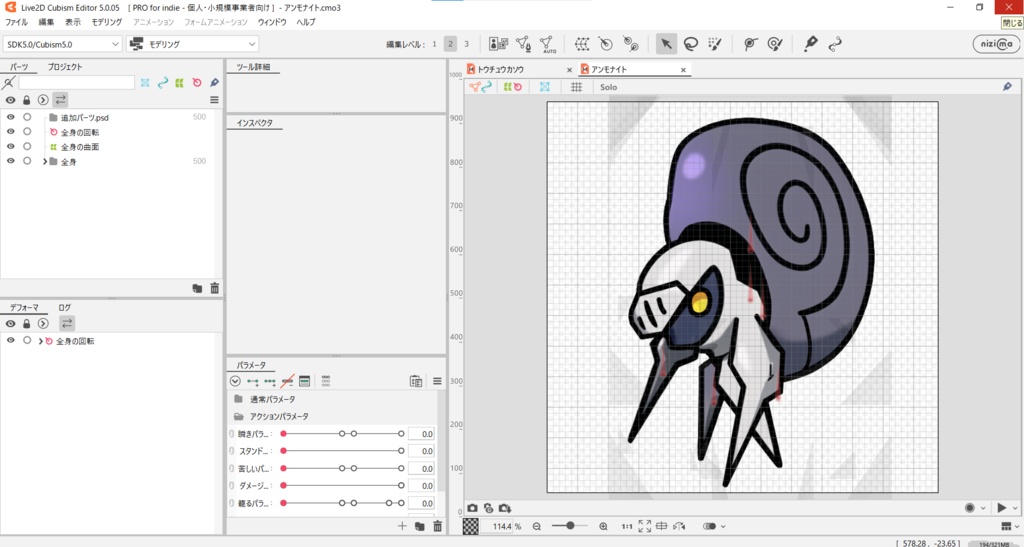The width and height of the screenshot is (1024, 547).
Task: Create a rotation deformer from toolbar
Action: click(606, 44)
